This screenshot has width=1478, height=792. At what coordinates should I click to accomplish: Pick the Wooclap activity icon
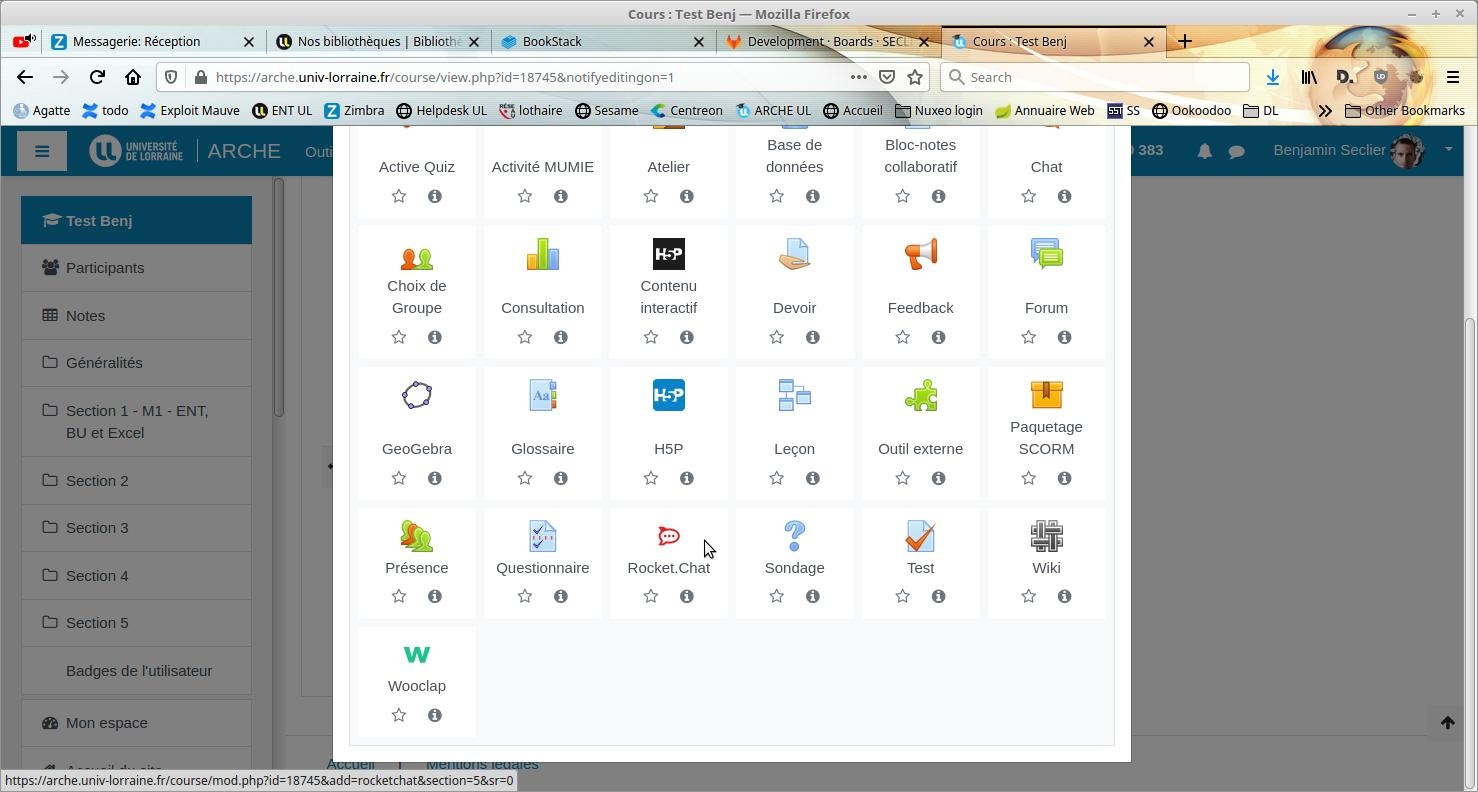click(x=416, y=655)
